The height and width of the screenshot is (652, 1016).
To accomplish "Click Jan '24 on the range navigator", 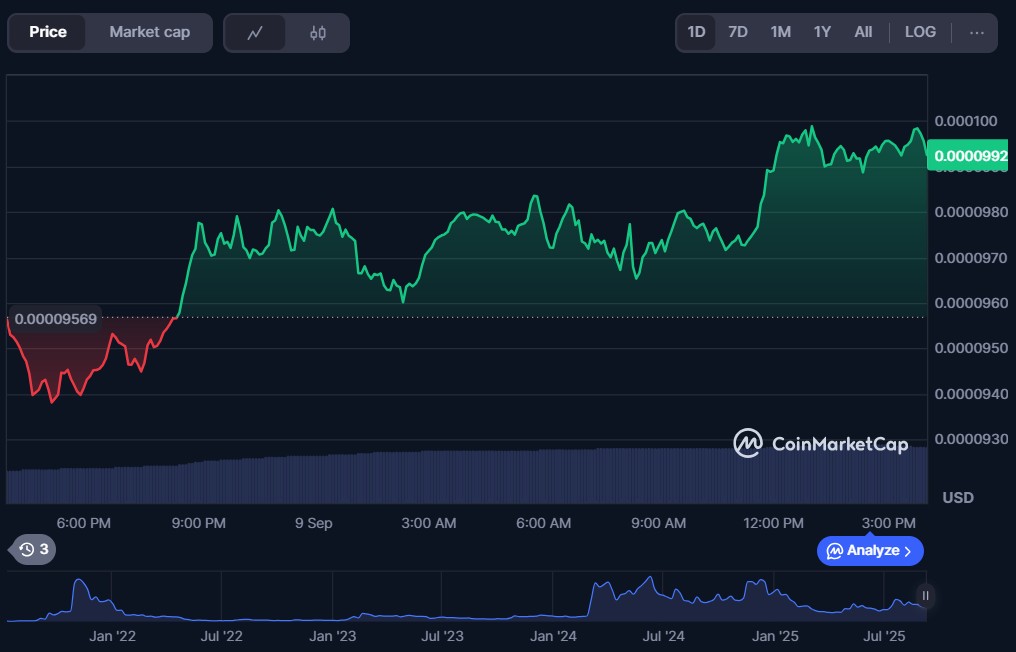I will (553, 635).
